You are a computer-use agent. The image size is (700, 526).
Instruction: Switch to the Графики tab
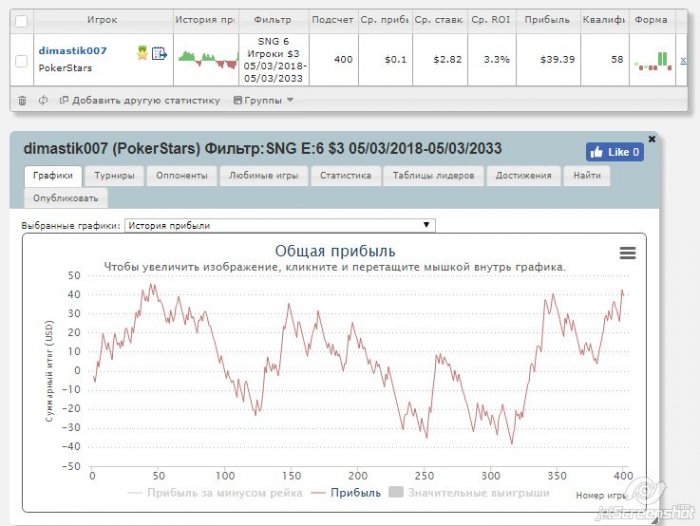pyautogui.click(x=53, y=175)
